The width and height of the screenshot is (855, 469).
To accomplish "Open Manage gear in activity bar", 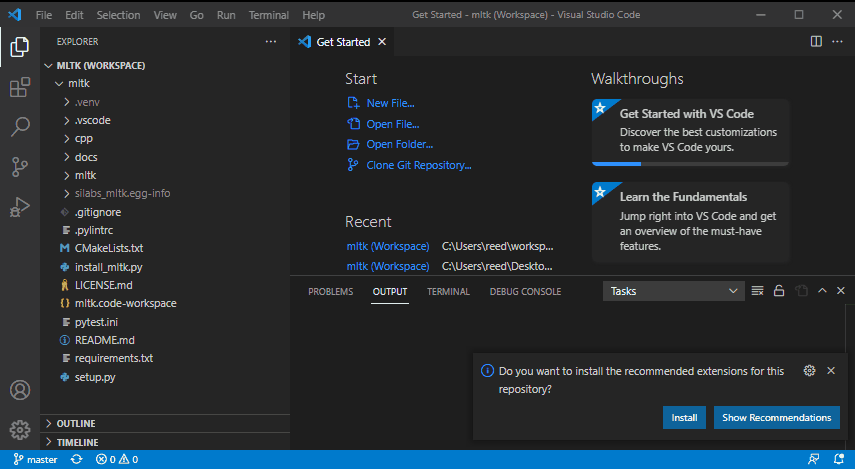I will (x=19, y=429).
